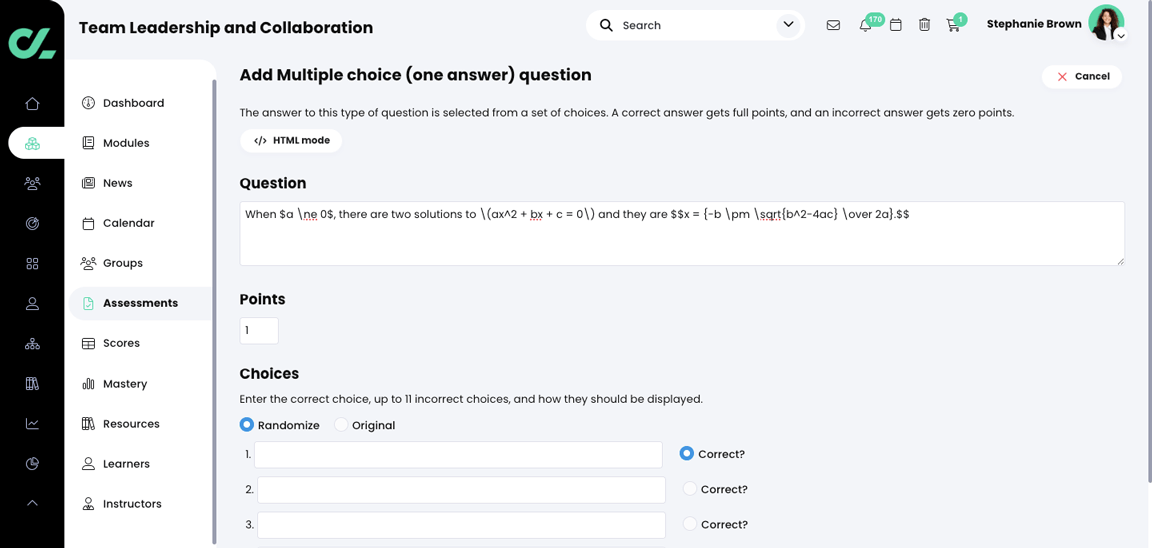1152x548 pixels.
Task: Click the News newspaper icon
Action: click(x=88, y=183)
